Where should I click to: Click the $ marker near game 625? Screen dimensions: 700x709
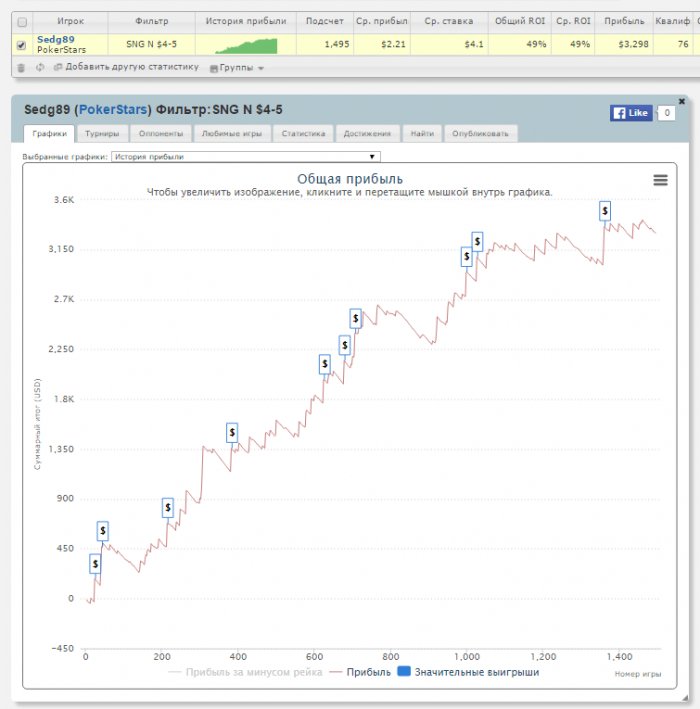[x=325, y=364]
